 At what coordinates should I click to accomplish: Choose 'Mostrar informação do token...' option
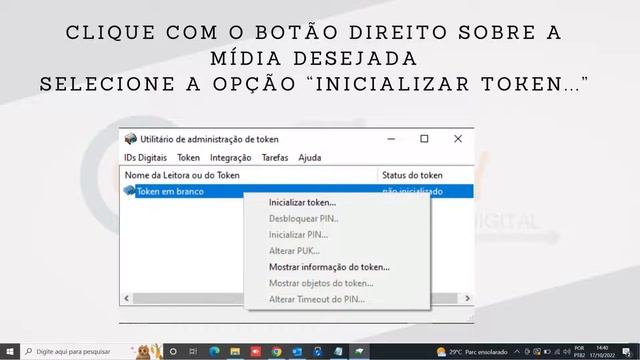click(x=329, y=267)
